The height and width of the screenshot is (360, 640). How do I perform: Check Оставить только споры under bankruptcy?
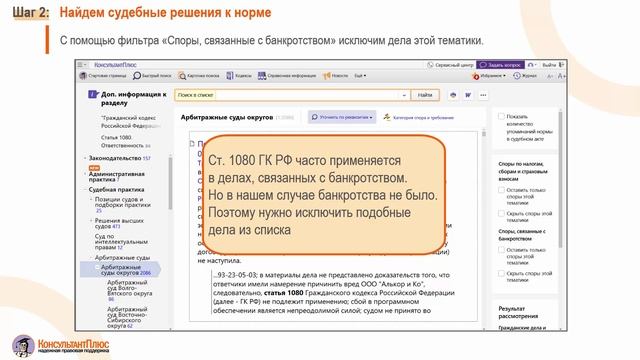pyautogui.click(x=501, y=250)
